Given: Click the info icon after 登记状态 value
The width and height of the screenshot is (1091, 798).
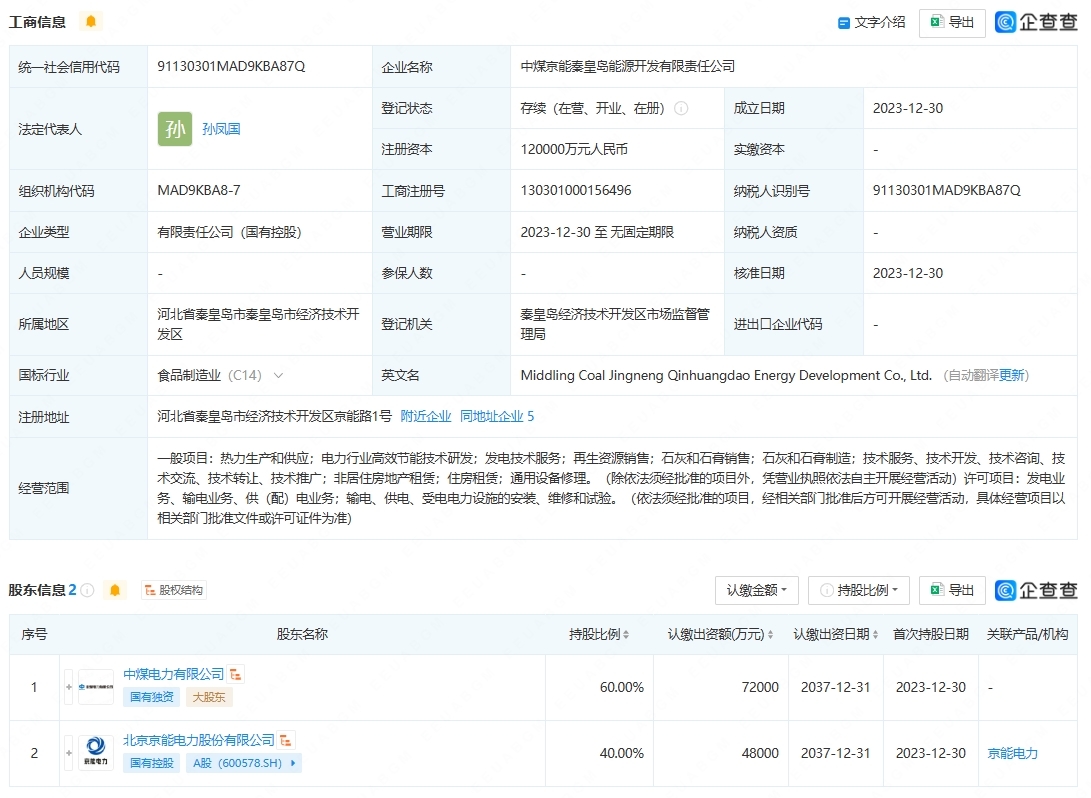Looking at the screenshot, I should point(681,108).
